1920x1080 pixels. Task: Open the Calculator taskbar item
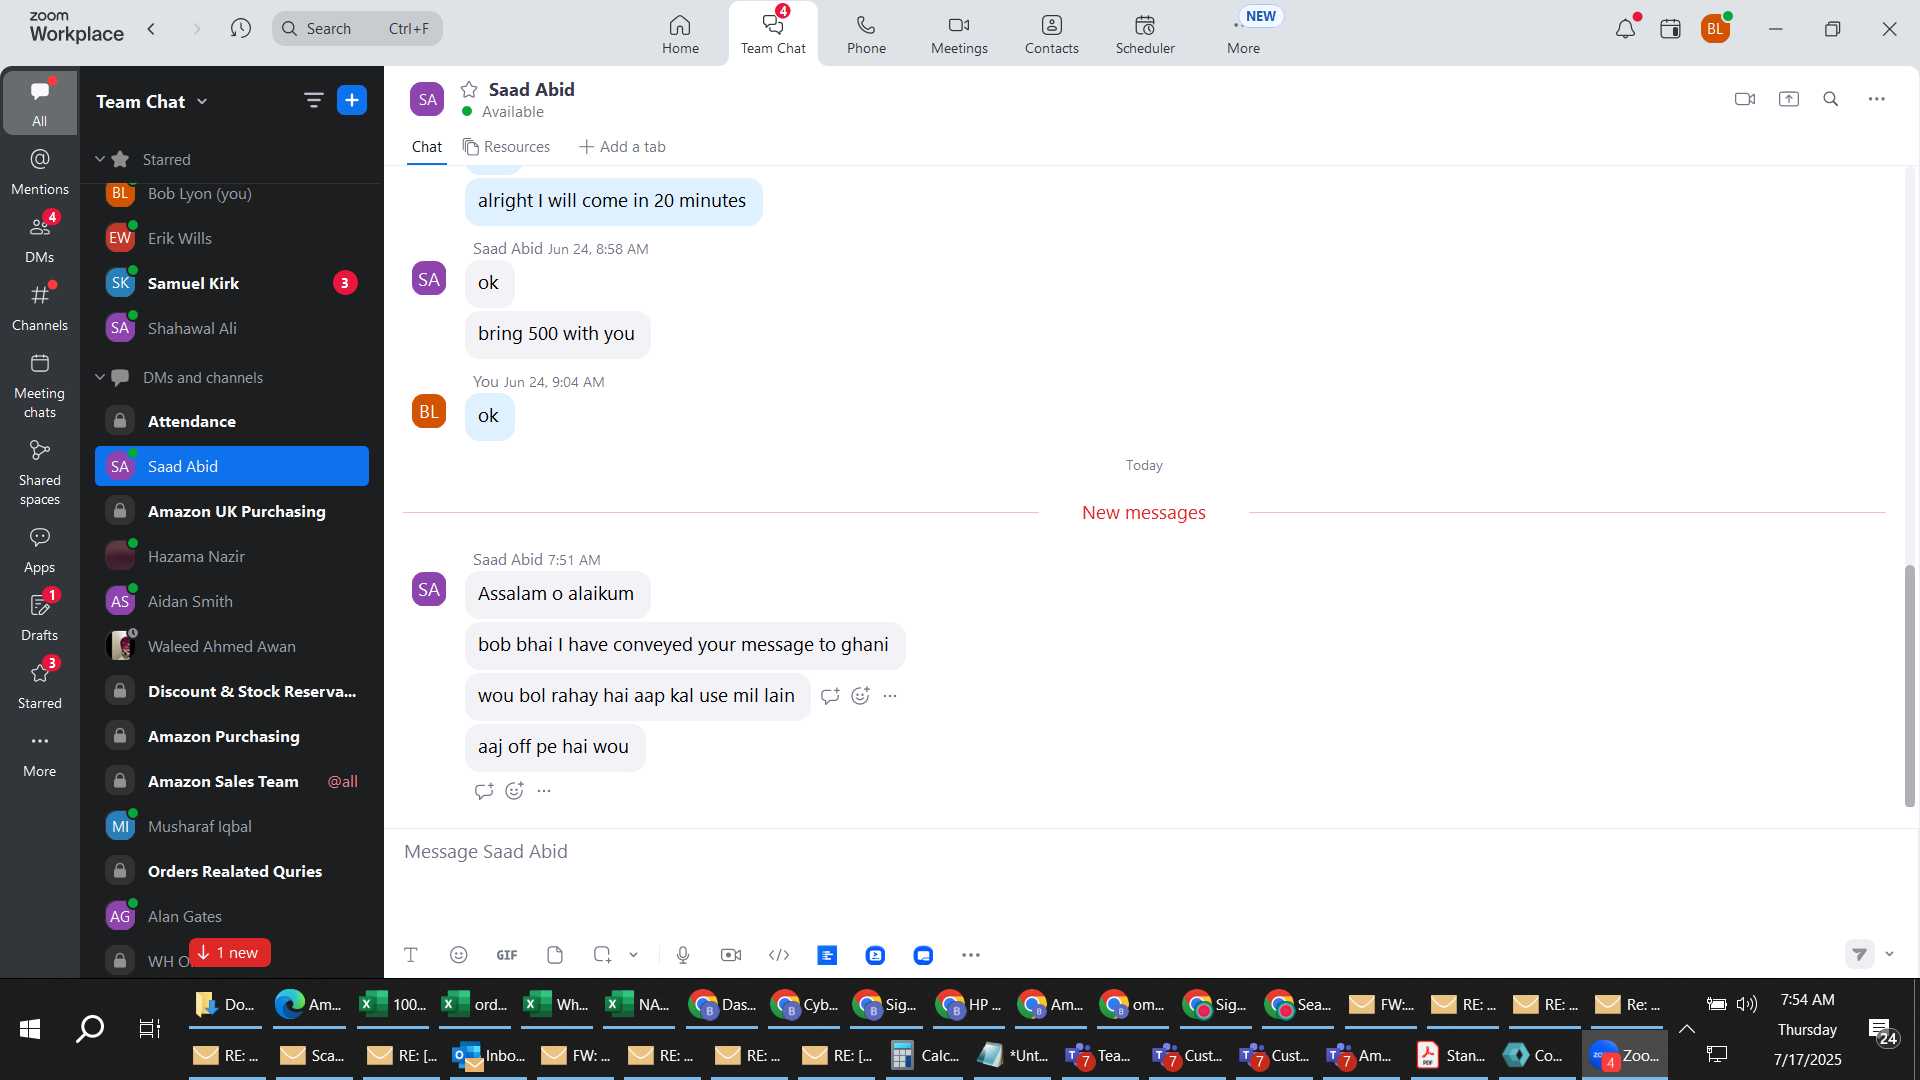(x=925, y=1055)
